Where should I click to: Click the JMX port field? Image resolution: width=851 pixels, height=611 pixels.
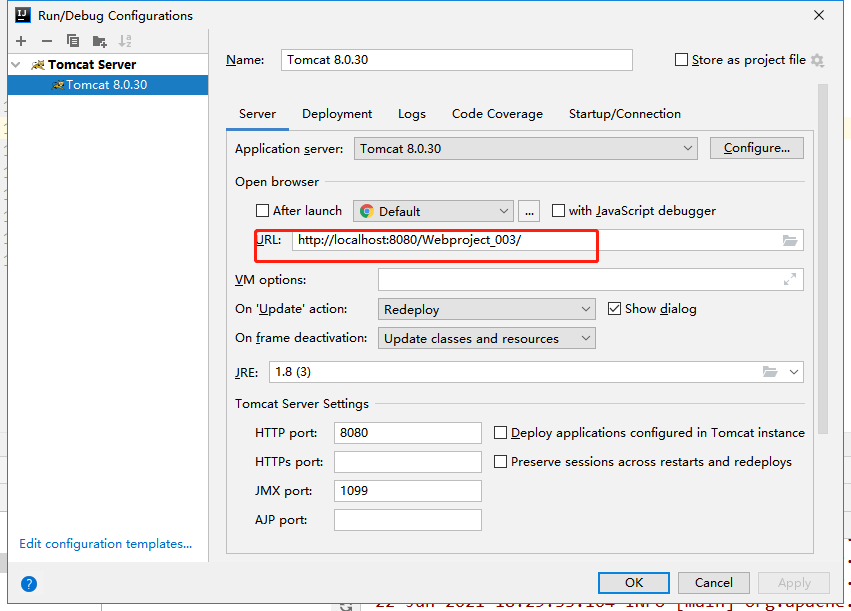coord(408,491)
